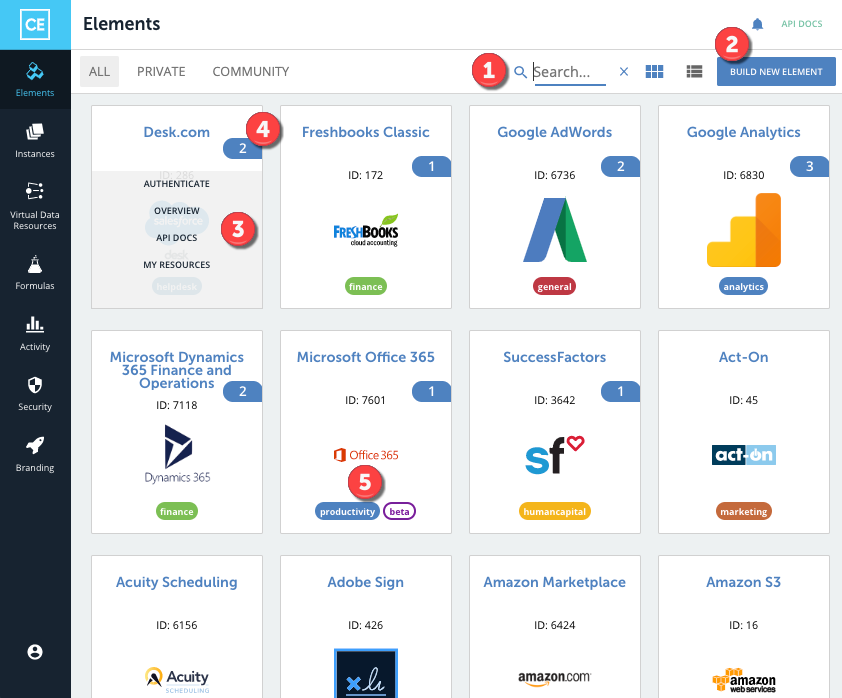Click the beta tag on Office 365
The height and width of the screenshot is (698, 842).
[x=400, y=512]
